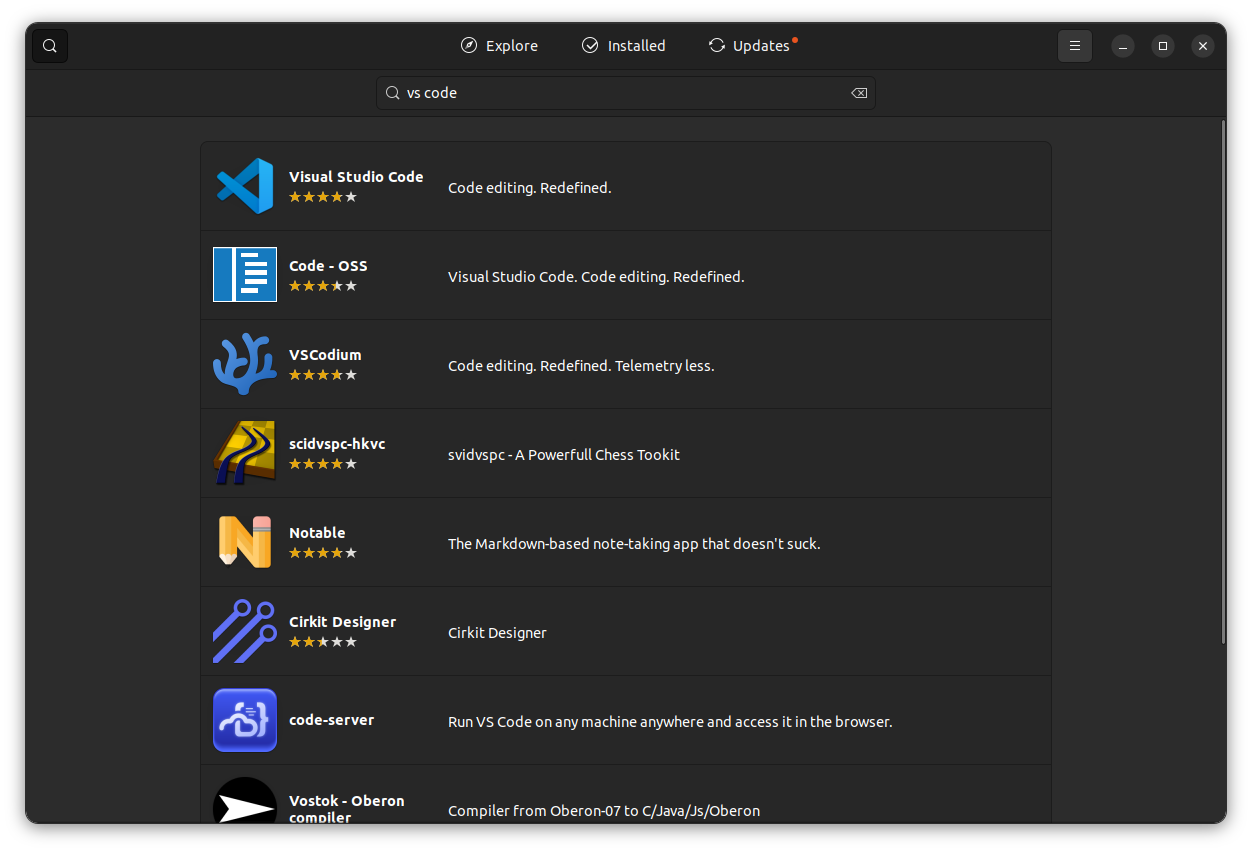This screenshot has height=852, width=1252.
Task: Switch to the Explore tab
Action: [x=499, y=45]
